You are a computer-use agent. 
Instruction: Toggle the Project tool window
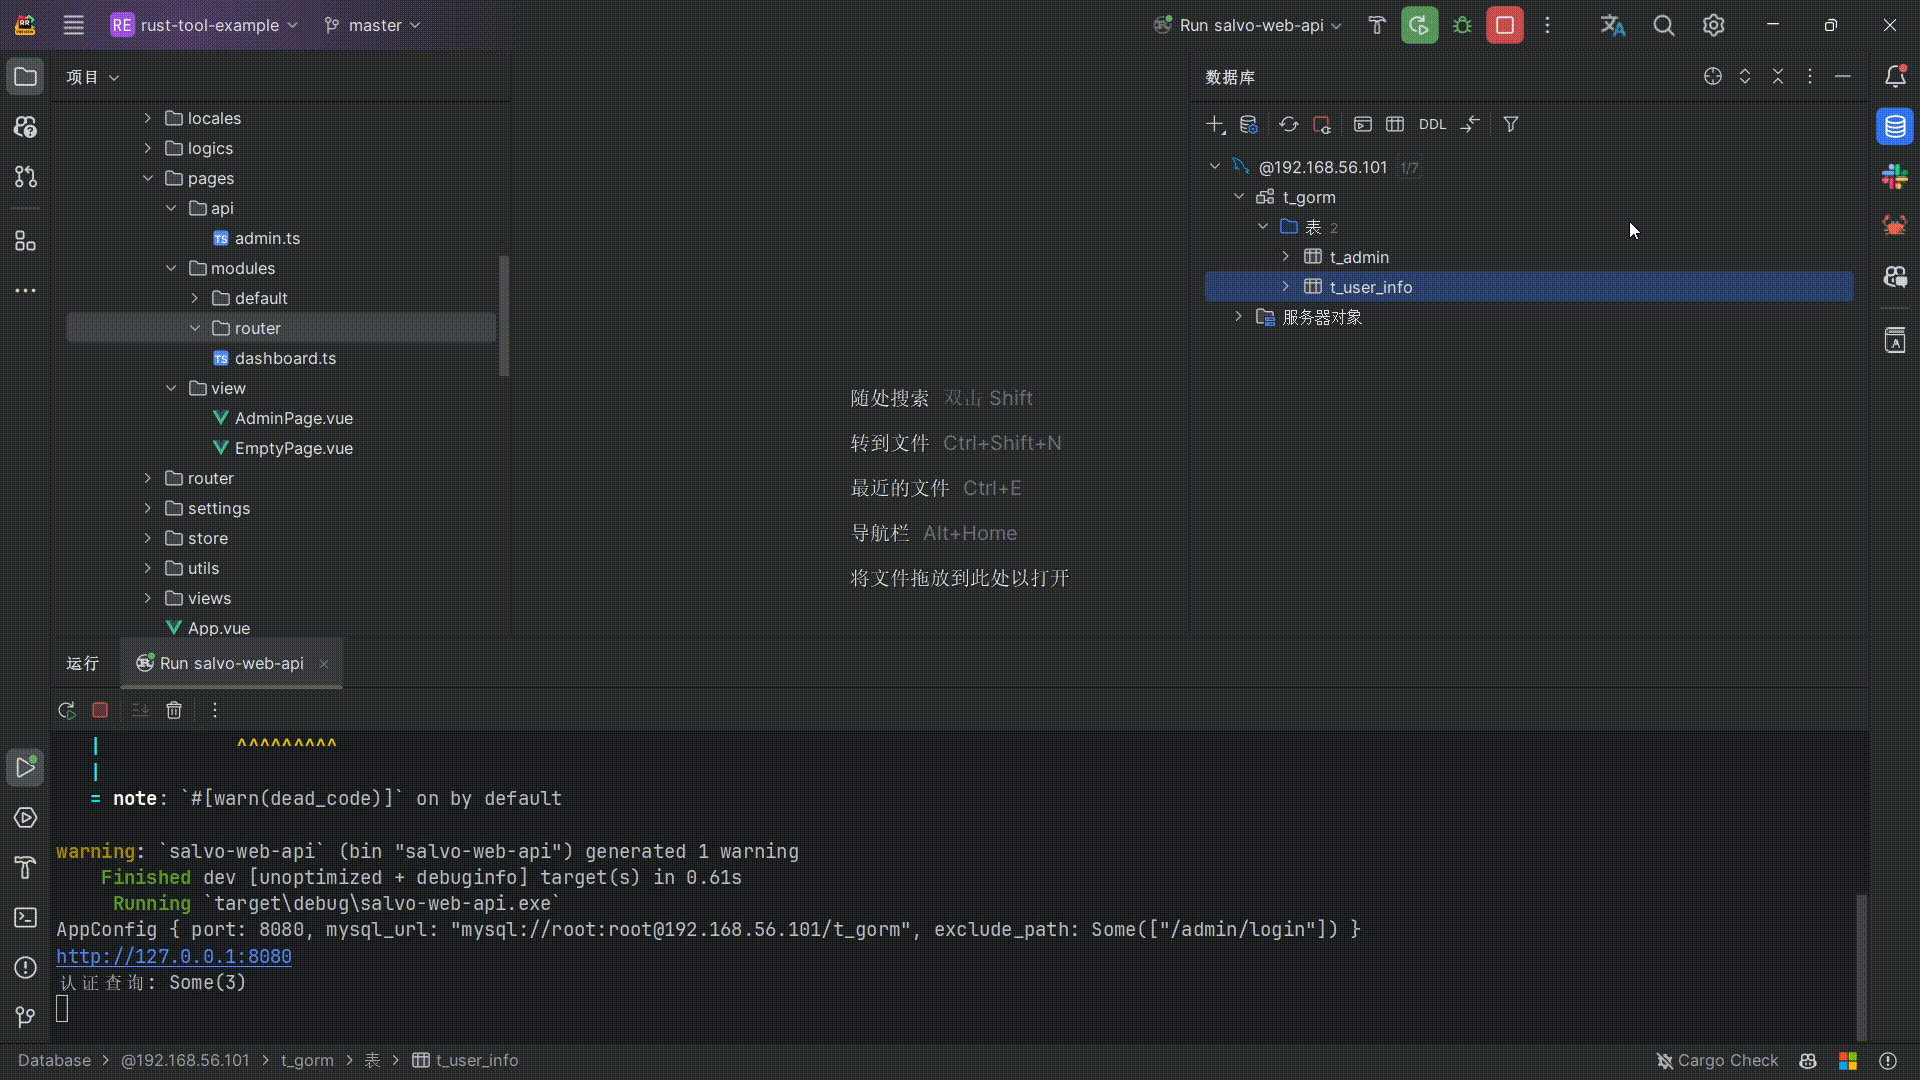pos(25,77)
